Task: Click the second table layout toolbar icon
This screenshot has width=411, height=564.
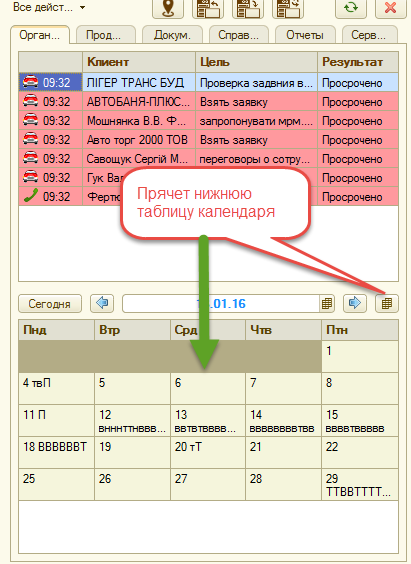Action: (x=248, y=8)
